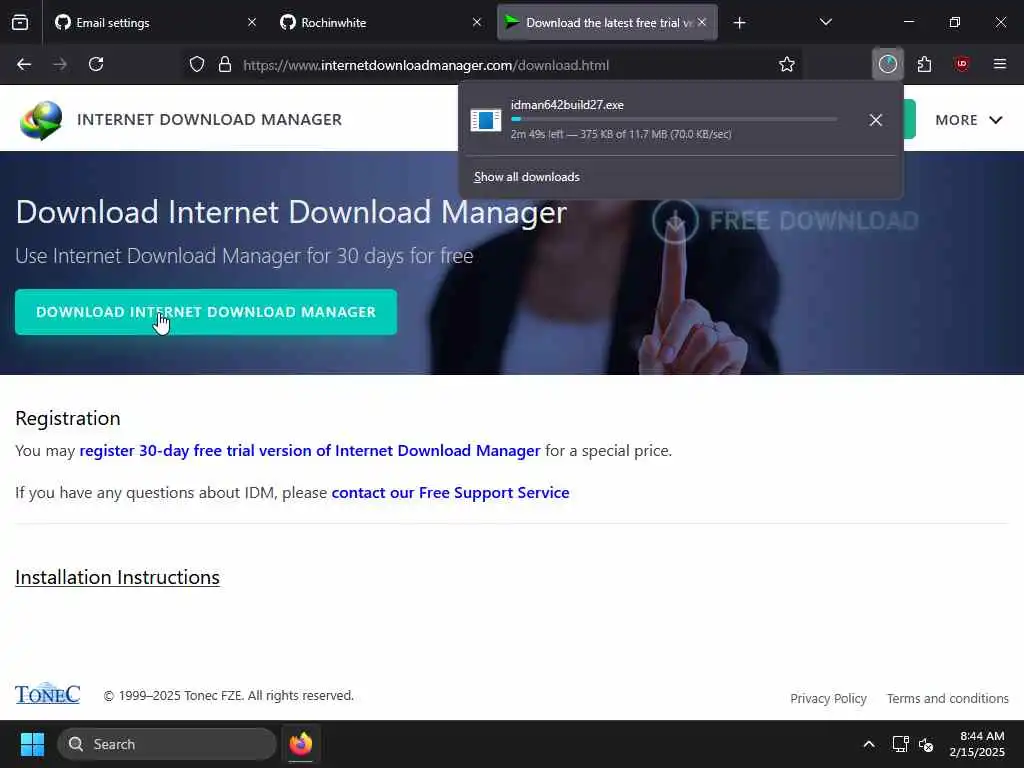Click the FREE DOWNLOAD circular arrow

[x=675, y=221]
